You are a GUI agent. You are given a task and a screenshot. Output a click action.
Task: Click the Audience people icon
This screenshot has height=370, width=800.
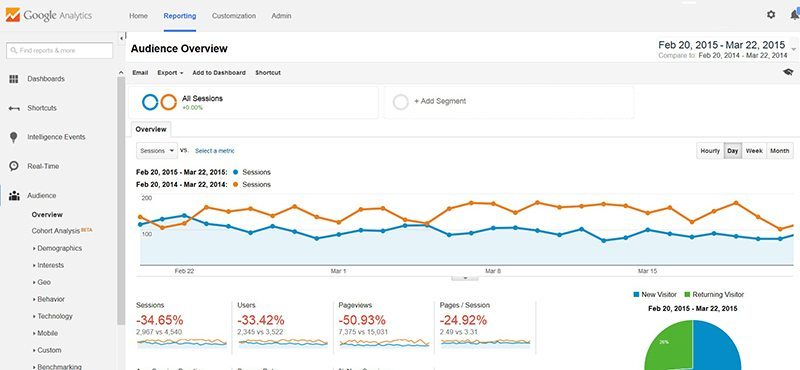click(x=14, y=195)
